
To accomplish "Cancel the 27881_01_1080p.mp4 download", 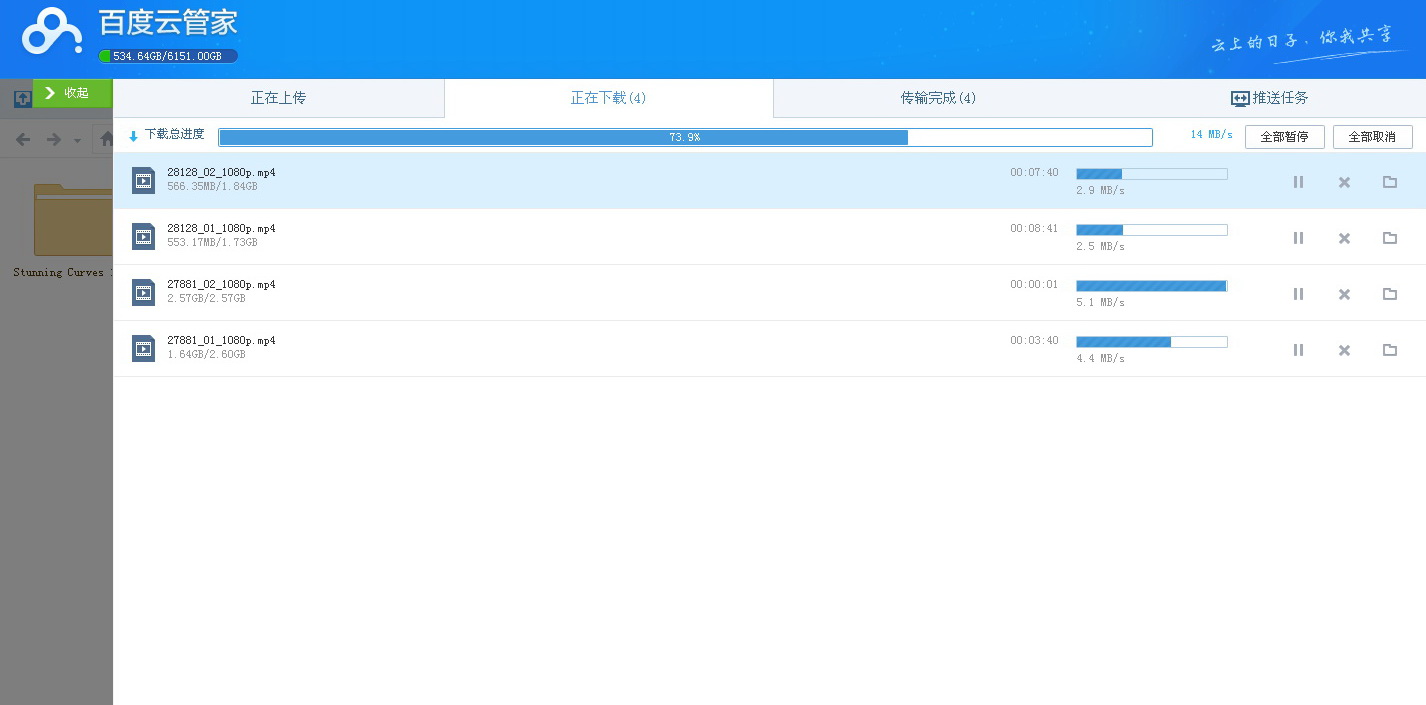I will [1344, 350].
